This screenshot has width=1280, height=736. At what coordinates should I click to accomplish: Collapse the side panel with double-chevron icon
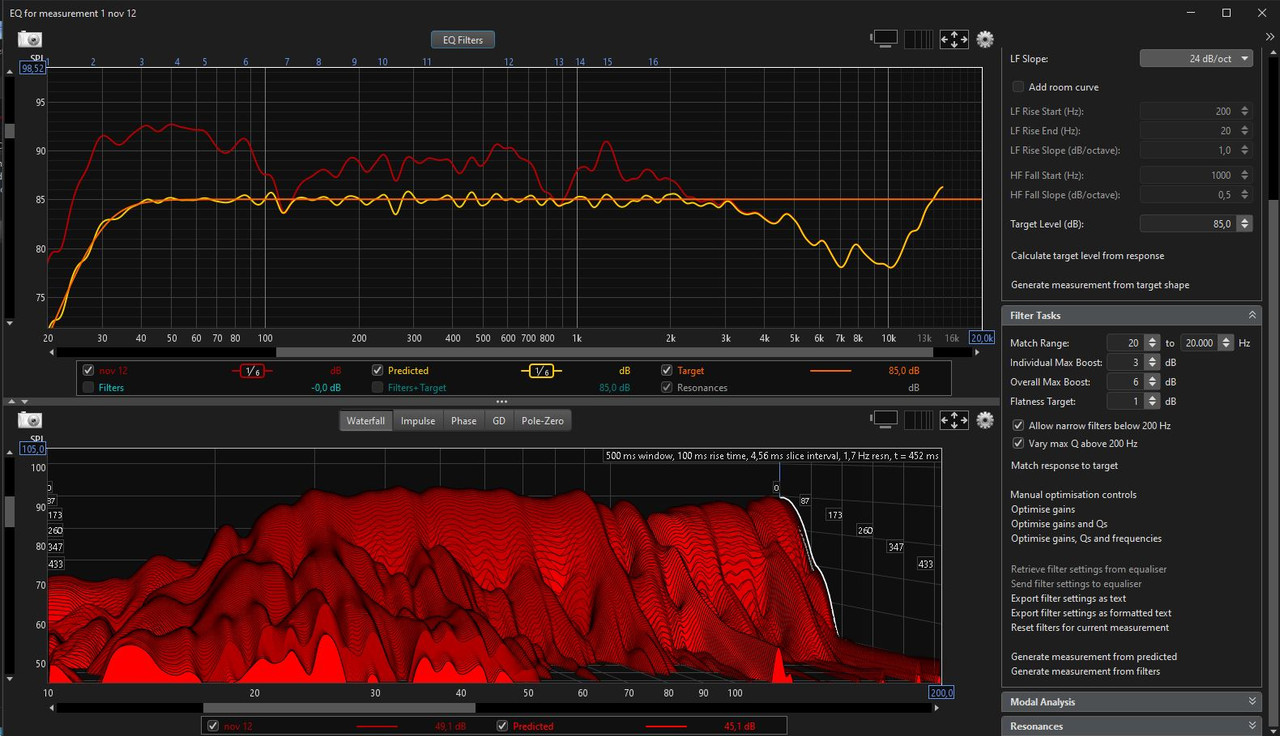pyautogui.click(x=1270, y=36)
